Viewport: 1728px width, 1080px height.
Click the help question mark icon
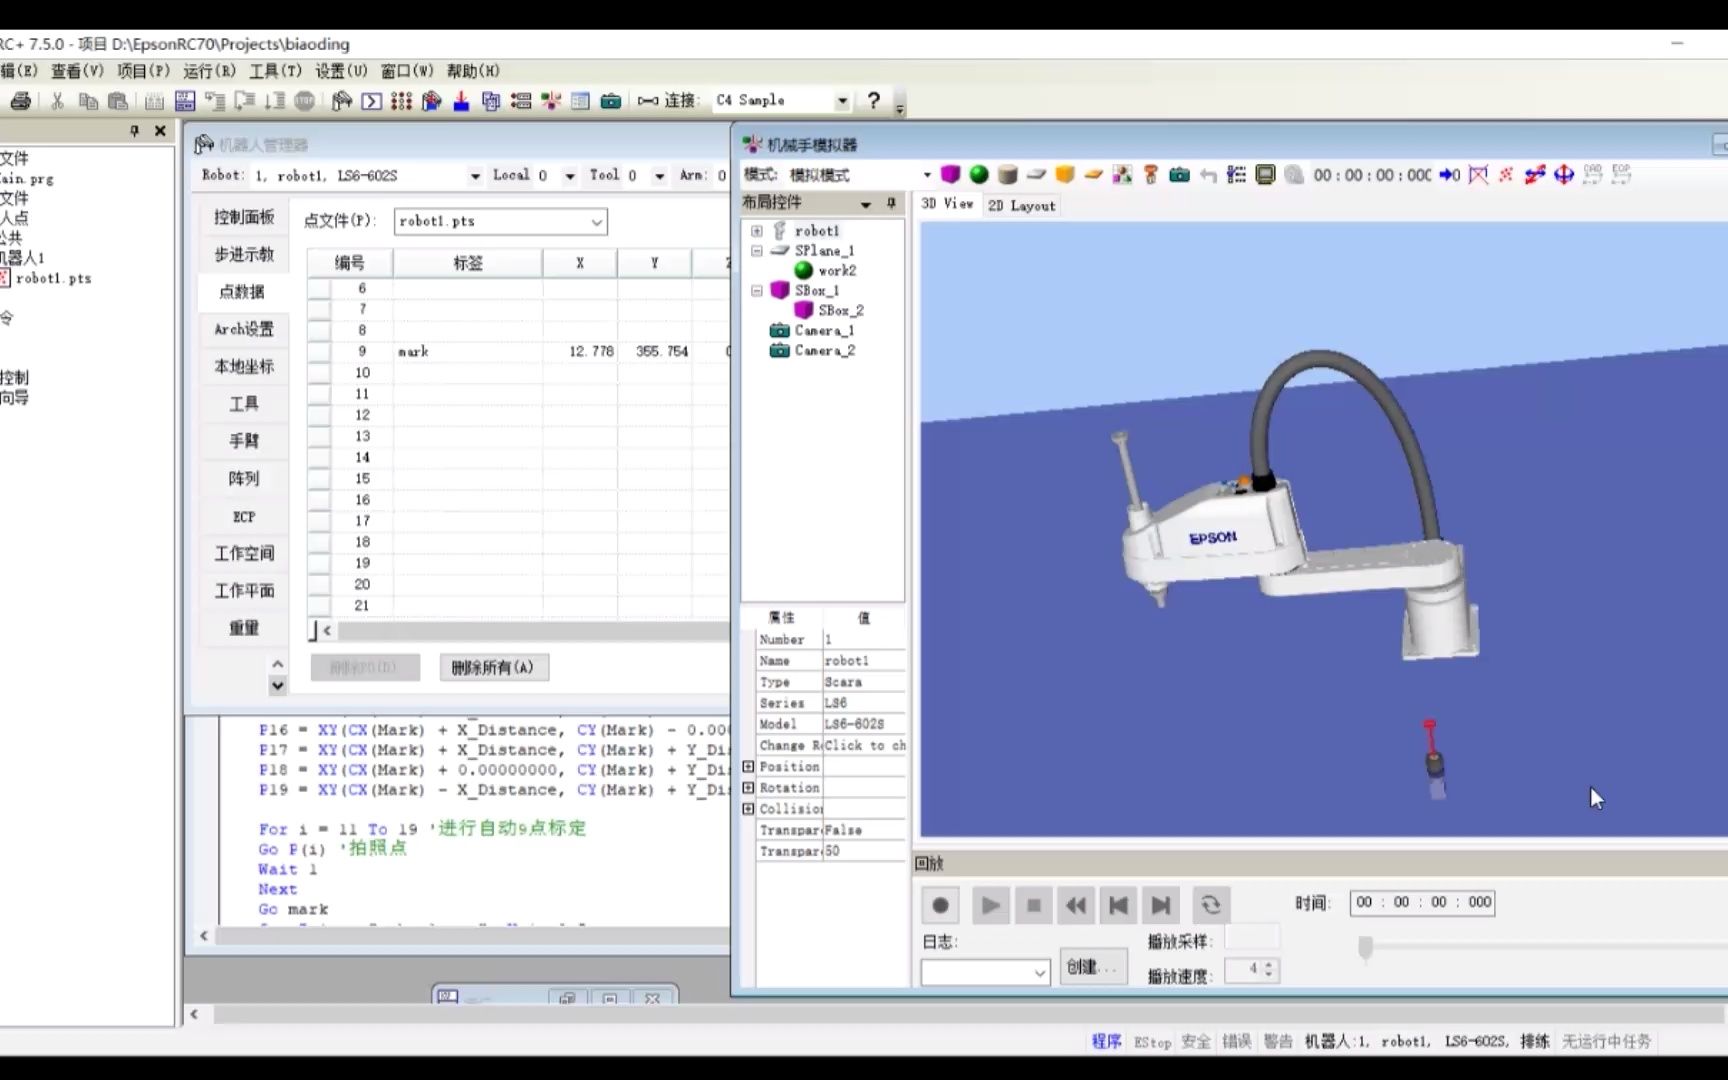point(874,100)
